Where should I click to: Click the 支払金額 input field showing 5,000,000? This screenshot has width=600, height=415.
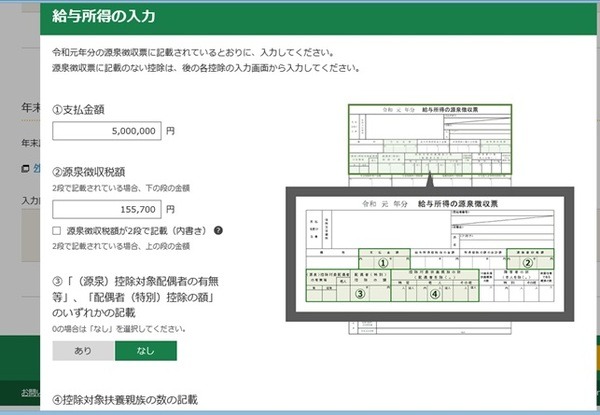click(x=107, y=131)
